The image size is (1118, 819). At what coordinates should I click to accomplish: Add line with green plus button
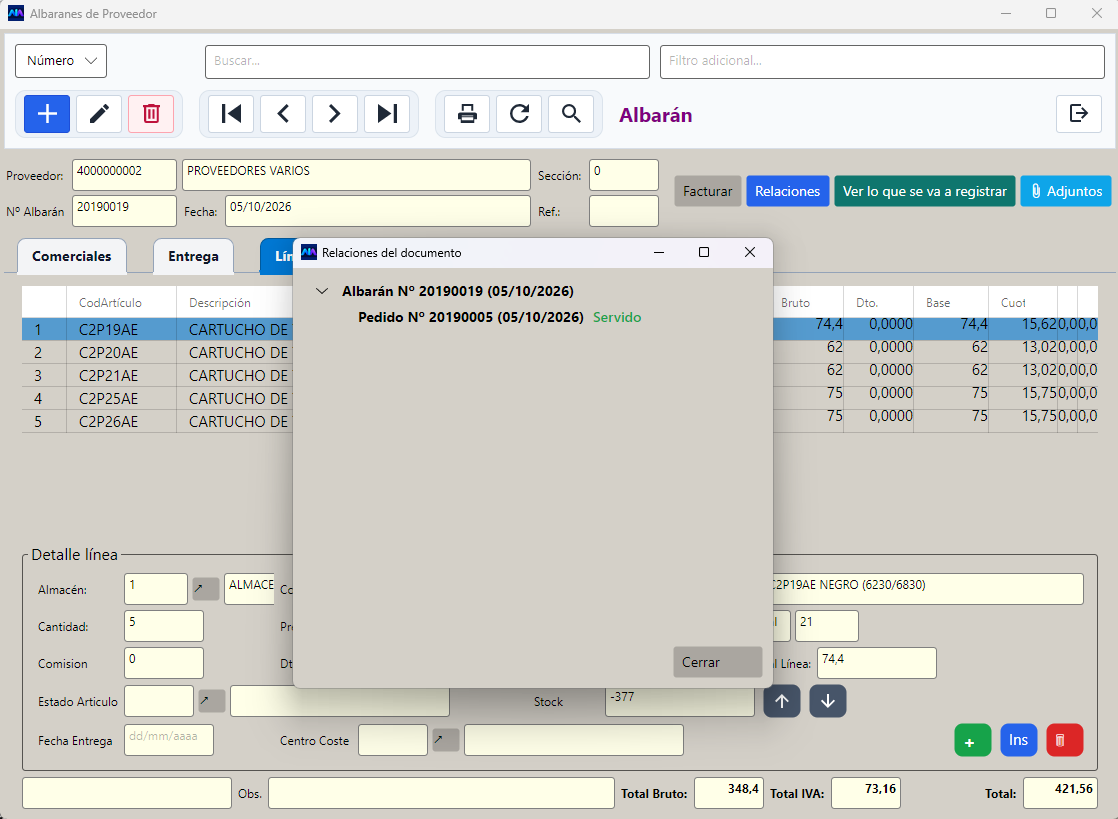point(973,741)
